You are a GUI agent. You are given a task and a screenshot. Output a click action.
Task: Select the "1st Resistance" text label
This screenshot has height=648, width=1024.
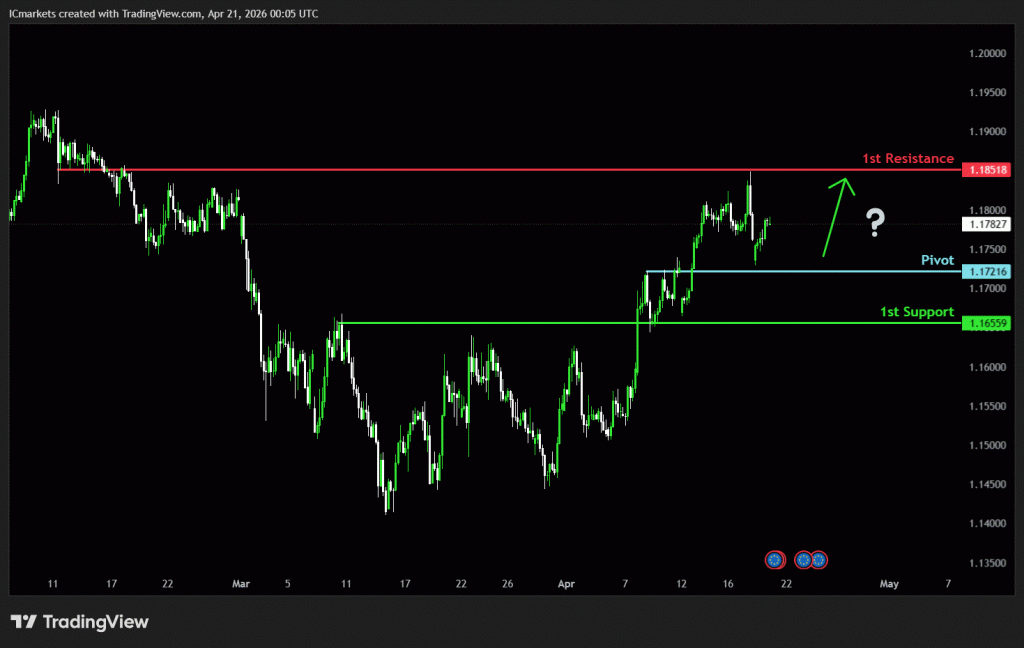pyautogui.click(x=907, y=159)
